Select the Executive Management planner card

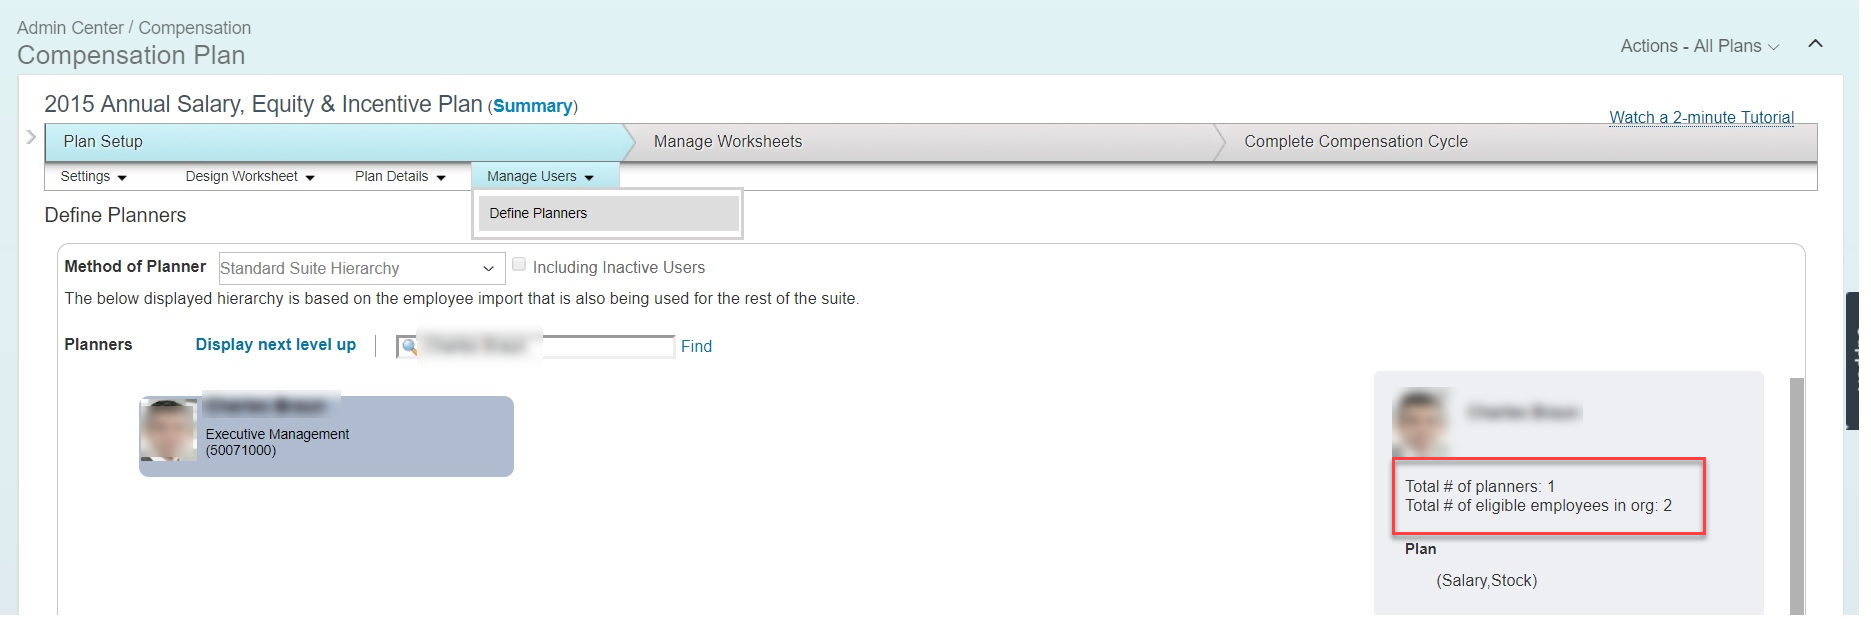[326, 436]
